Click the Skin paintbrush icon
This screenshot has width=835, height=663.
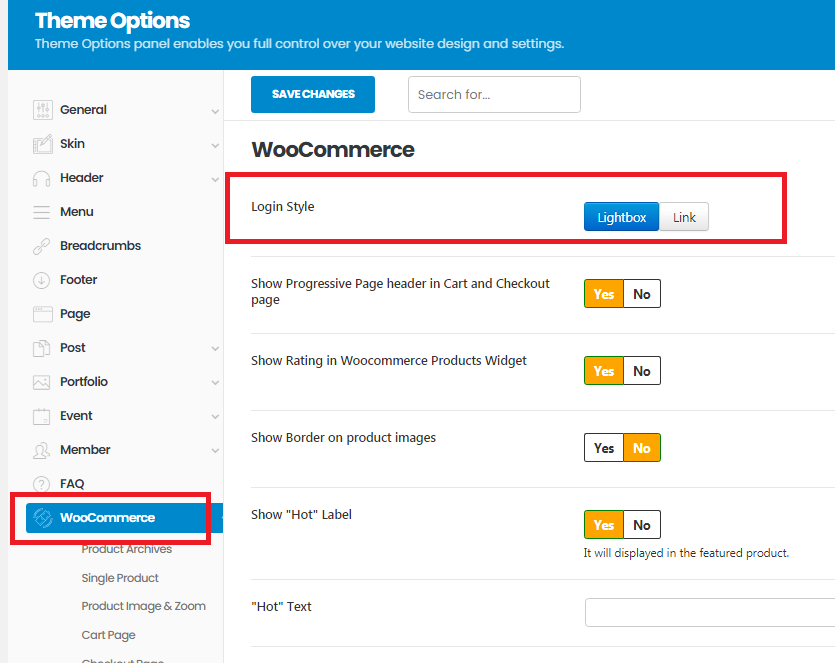pos(42,144)
